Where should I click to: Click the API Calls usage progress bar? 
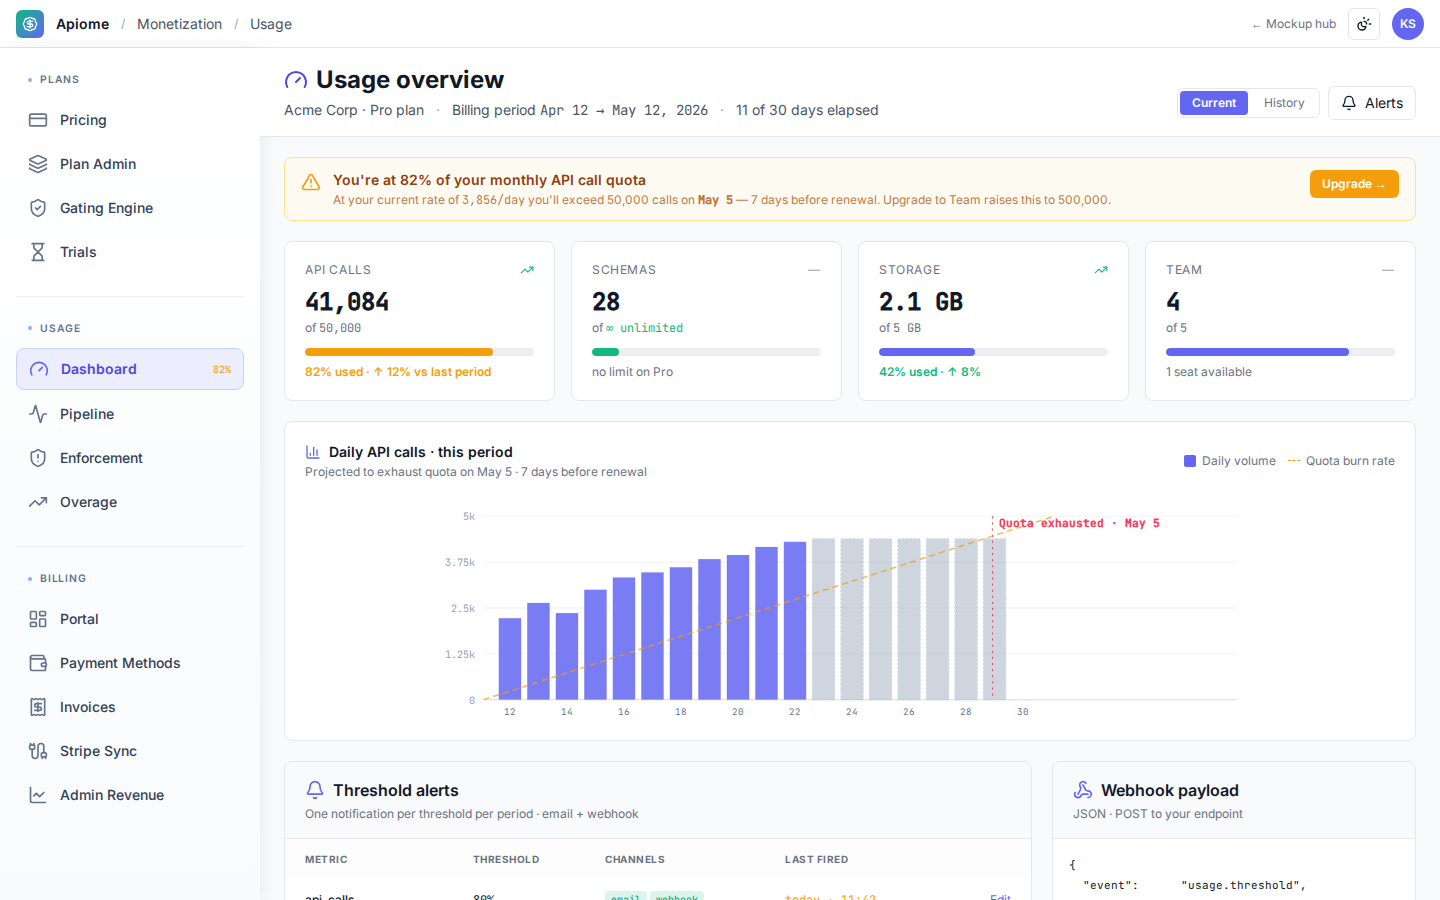point(419,352)
